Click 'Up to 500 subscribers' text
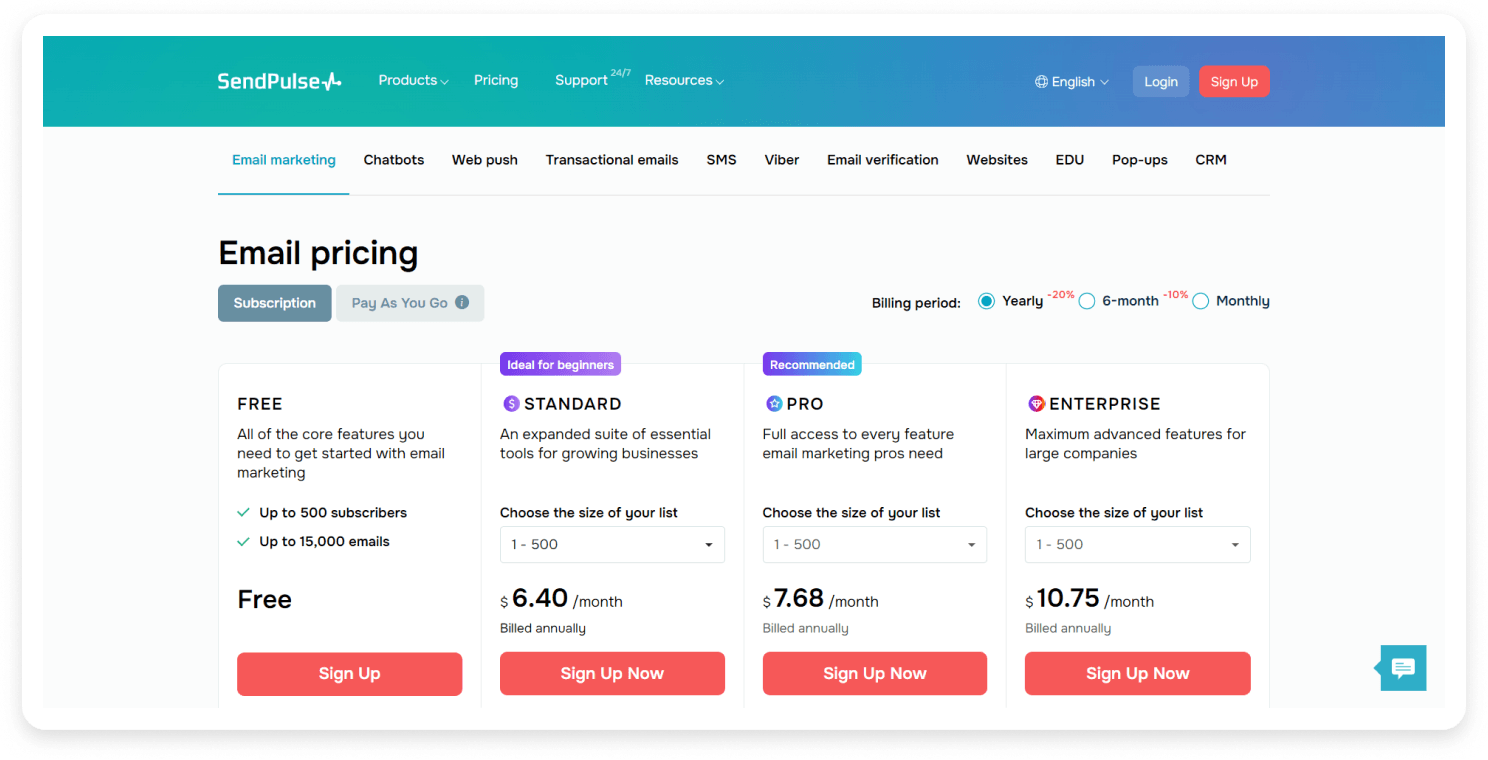This screenshot has height=760, width=1488. (x=333, y=513)
